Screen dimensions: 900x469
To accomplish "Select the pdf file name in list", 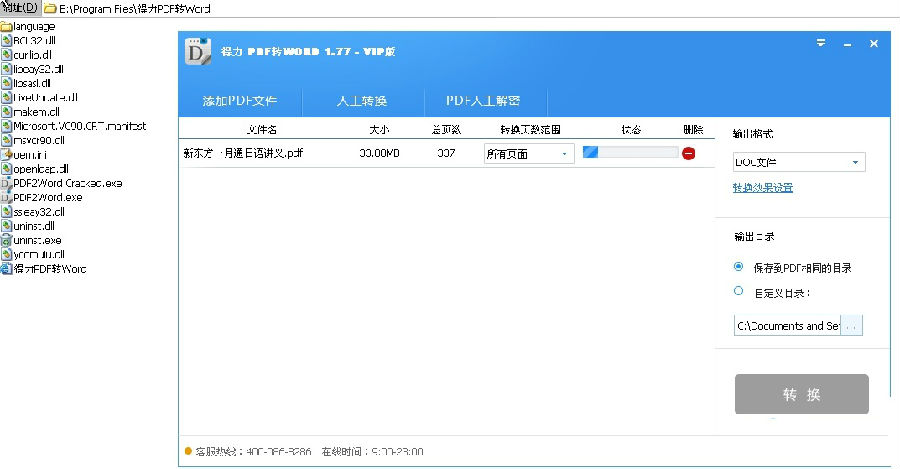I will (243, 153).
